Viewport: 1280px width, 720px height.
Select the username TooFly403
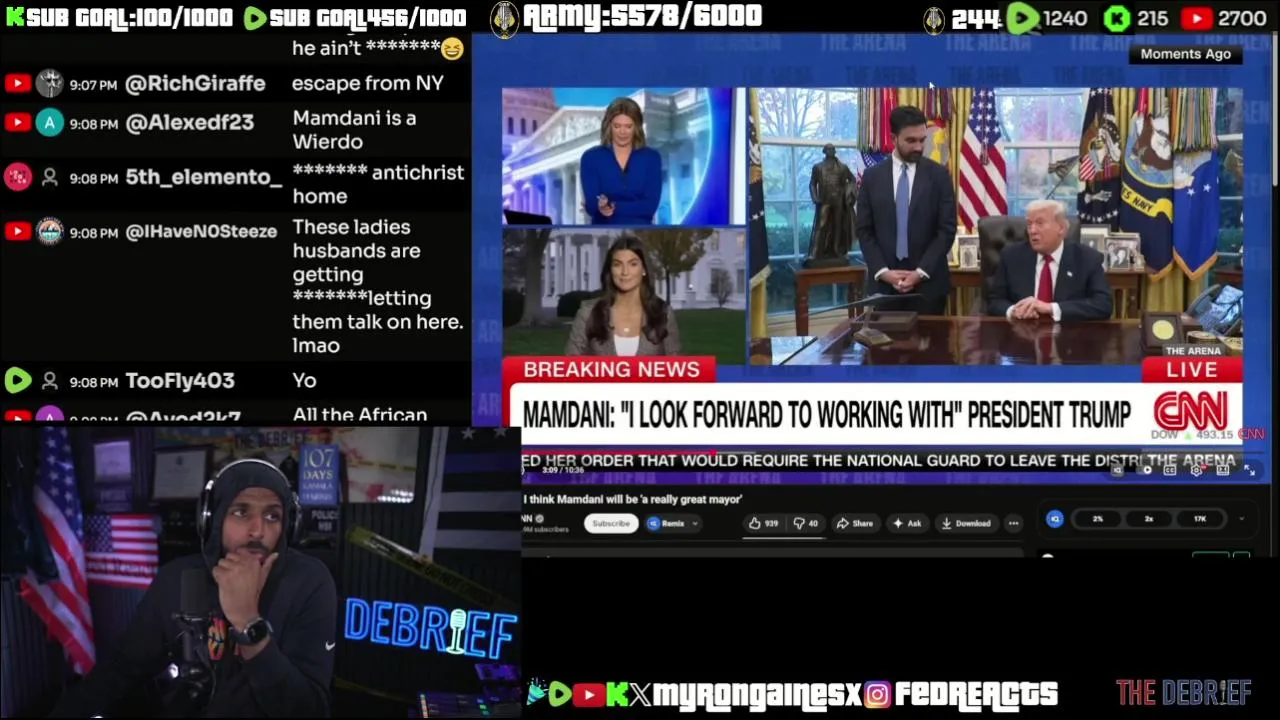click(180, 381)
